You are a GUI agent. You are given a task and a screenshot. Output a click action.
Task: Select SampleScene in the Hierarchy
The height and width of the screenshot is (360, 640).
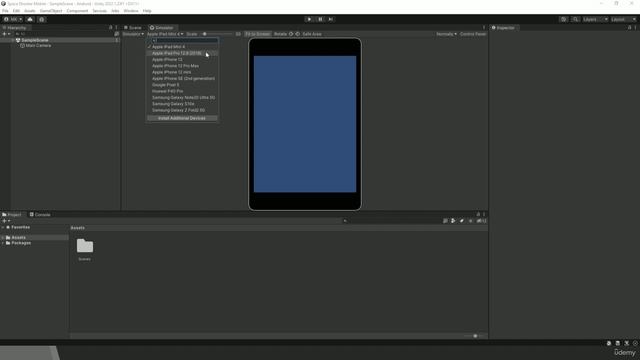[35, 40]
